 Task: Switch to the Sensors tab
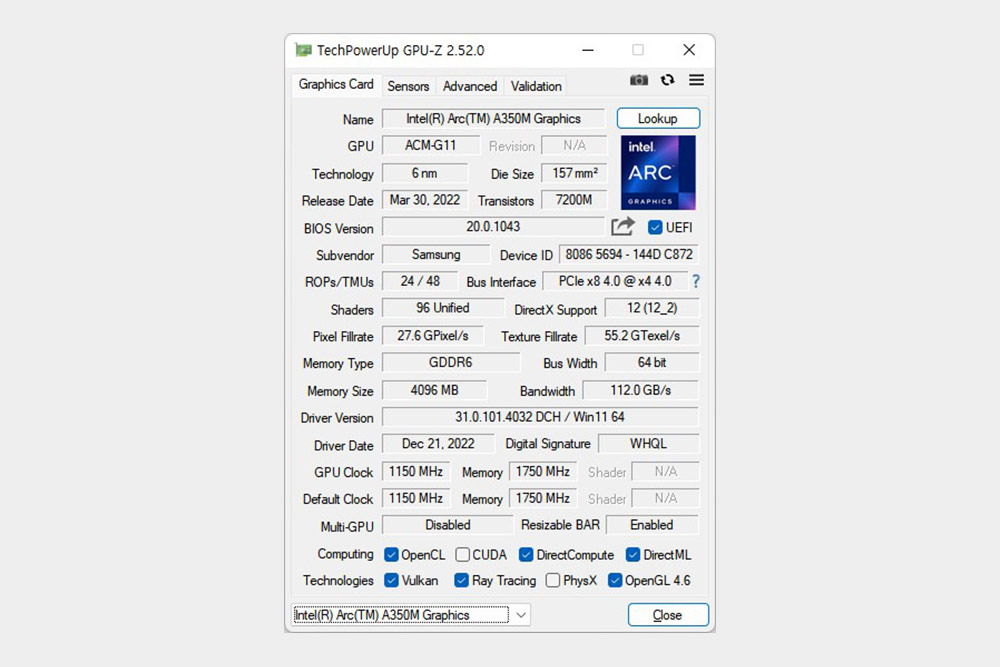point(408,86)
